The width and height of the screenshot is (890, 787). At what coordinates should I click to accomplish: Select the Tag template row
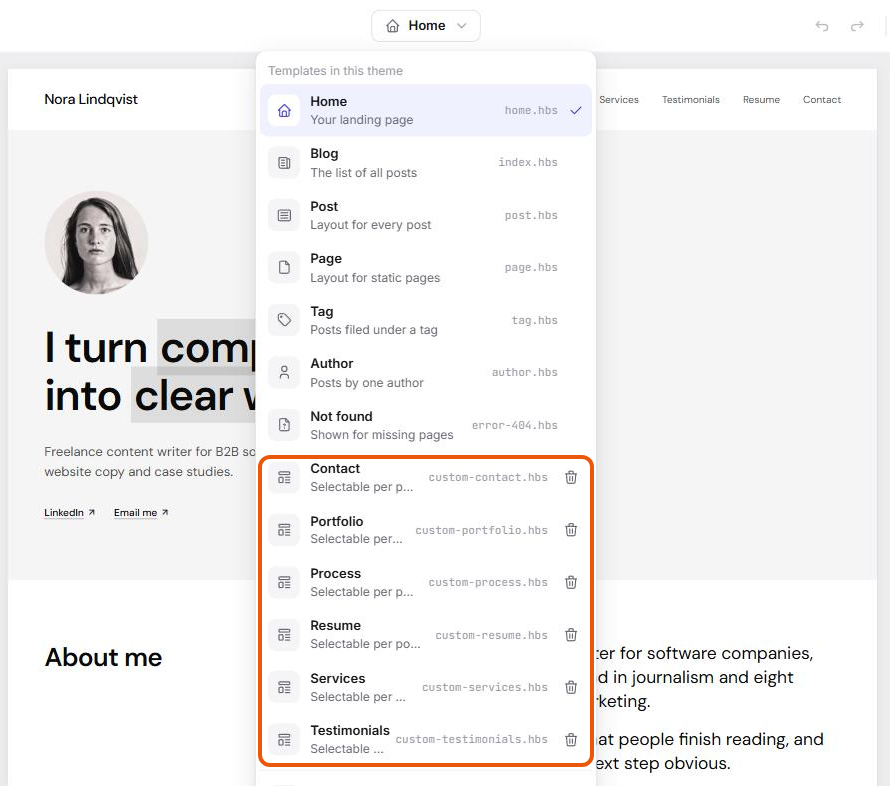click(426, 320)
